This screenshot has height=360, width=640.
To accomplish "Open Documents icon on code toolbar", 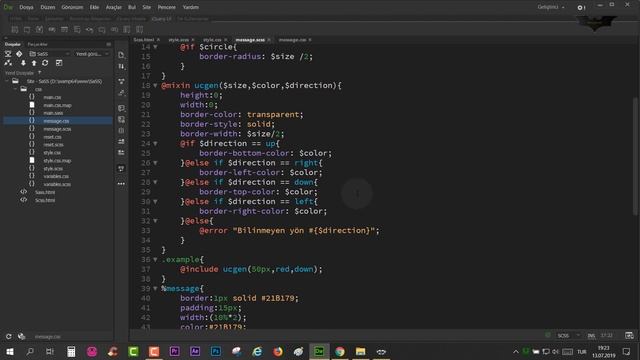I will [x=121, y=55].
